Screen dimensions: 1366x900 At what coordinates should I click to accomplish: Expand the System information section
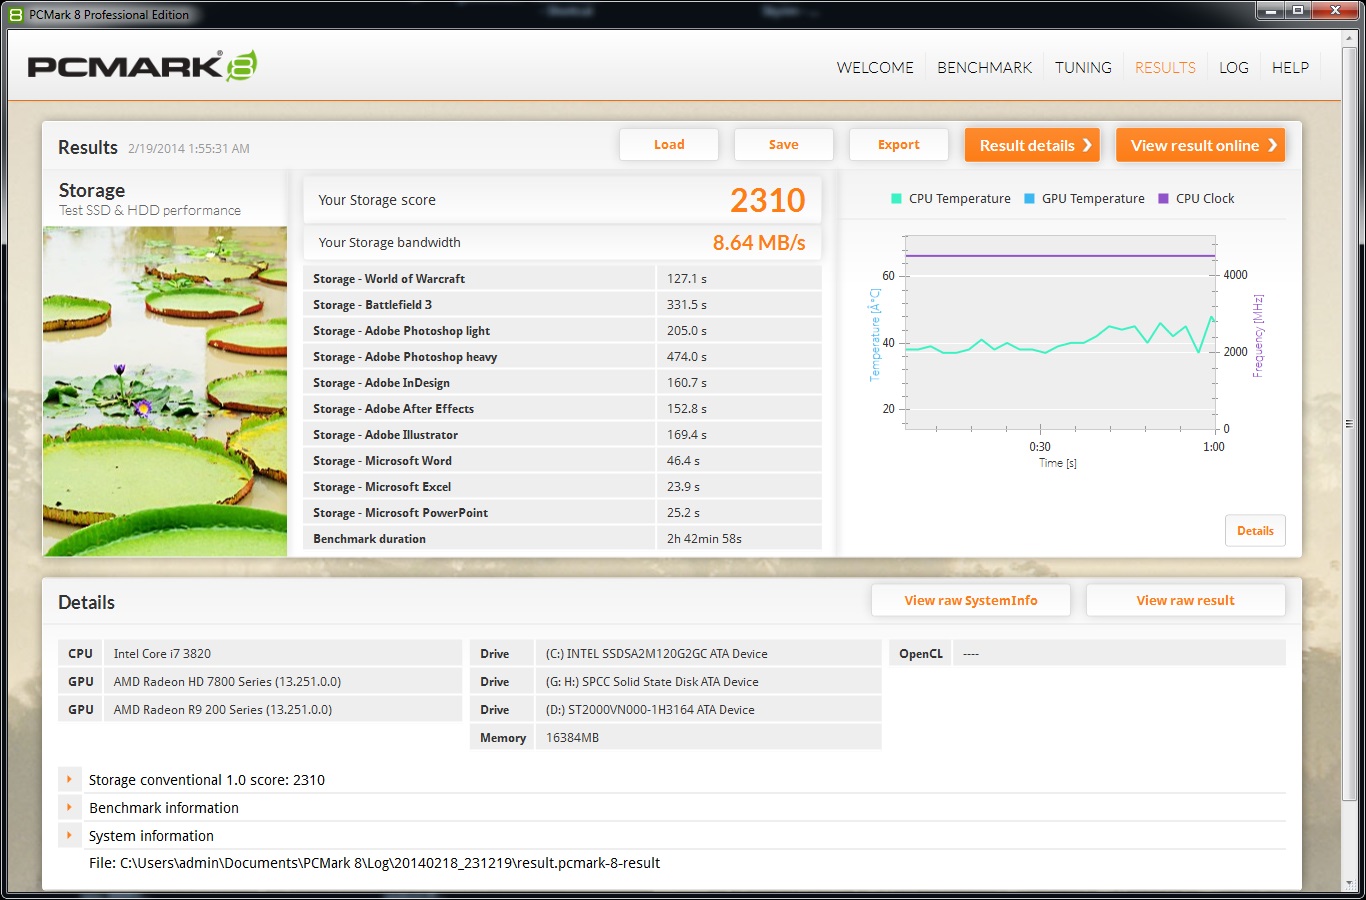69,835
